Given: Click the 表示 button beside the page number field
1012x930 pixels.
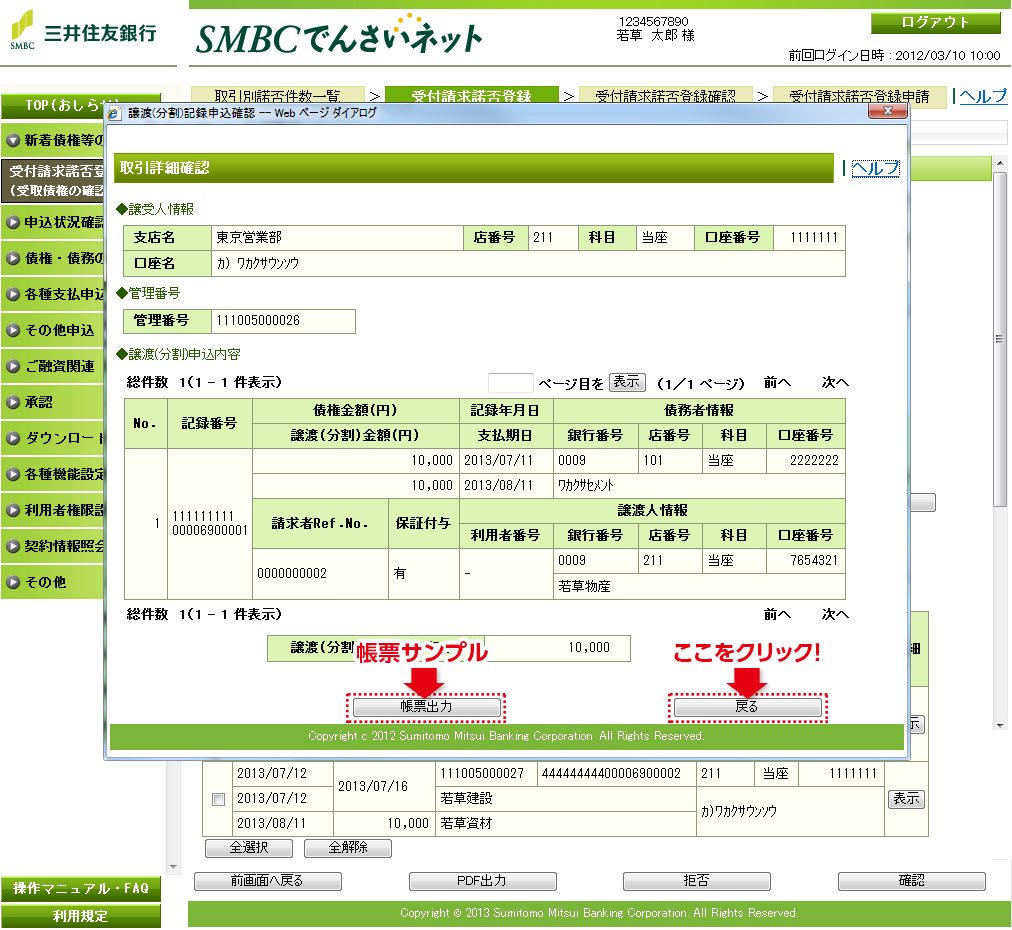Looking at the screenshot, I should pyautogui.click(x=627, y=382).
